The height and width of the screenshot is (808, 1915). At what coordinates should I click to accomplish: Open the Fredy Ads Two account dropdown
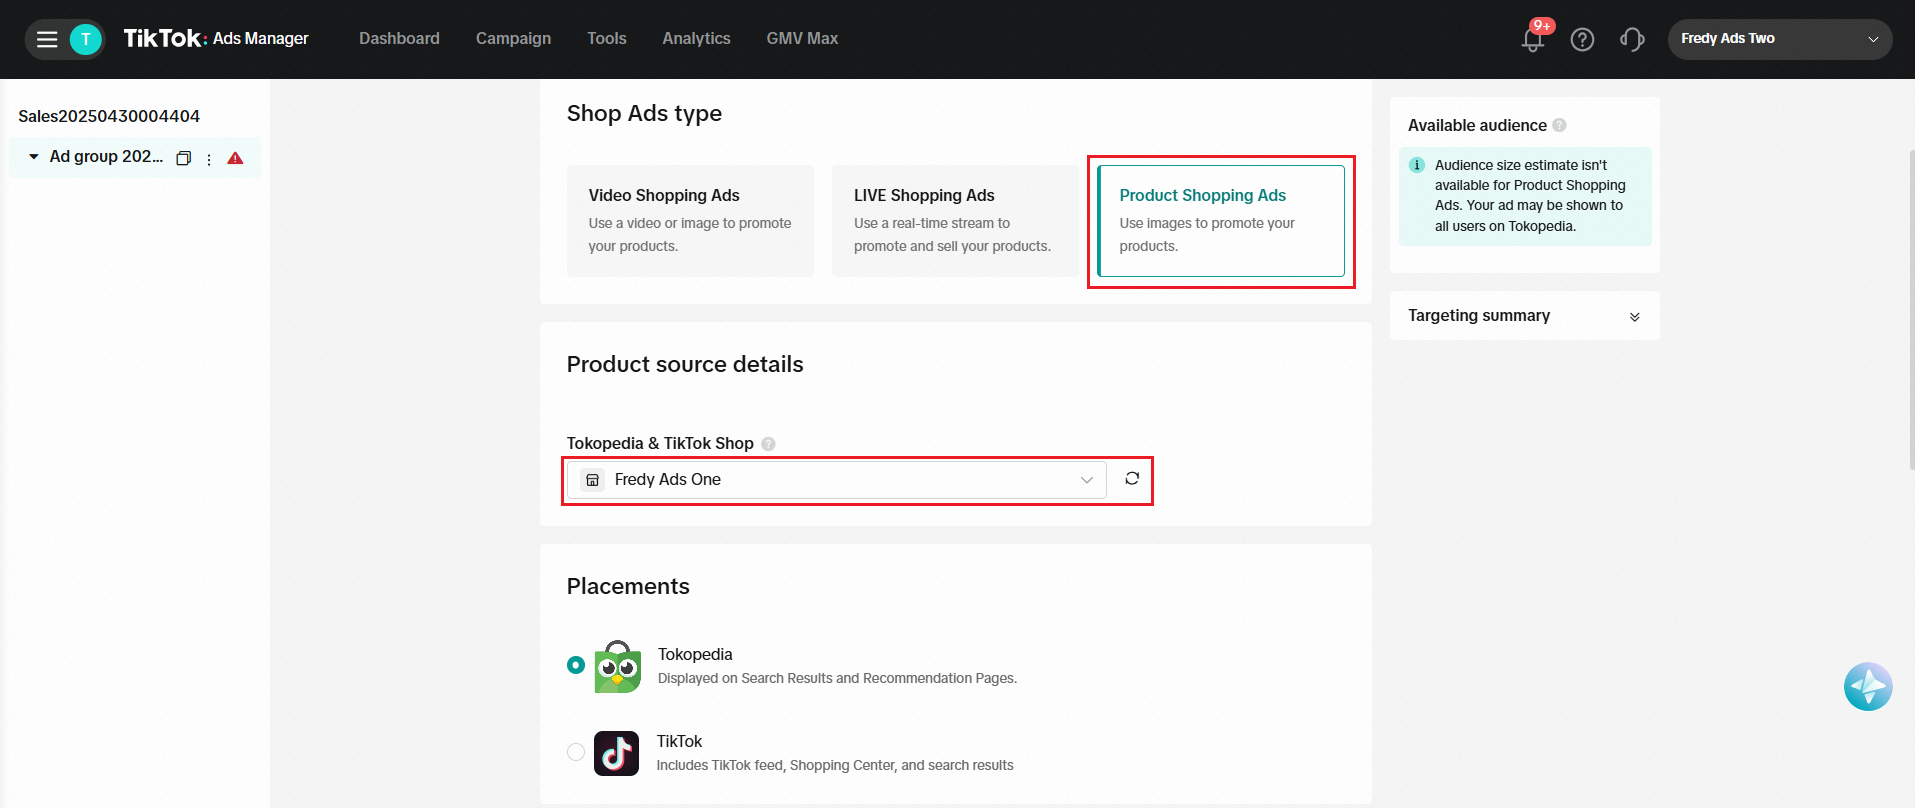[1779, 39]
